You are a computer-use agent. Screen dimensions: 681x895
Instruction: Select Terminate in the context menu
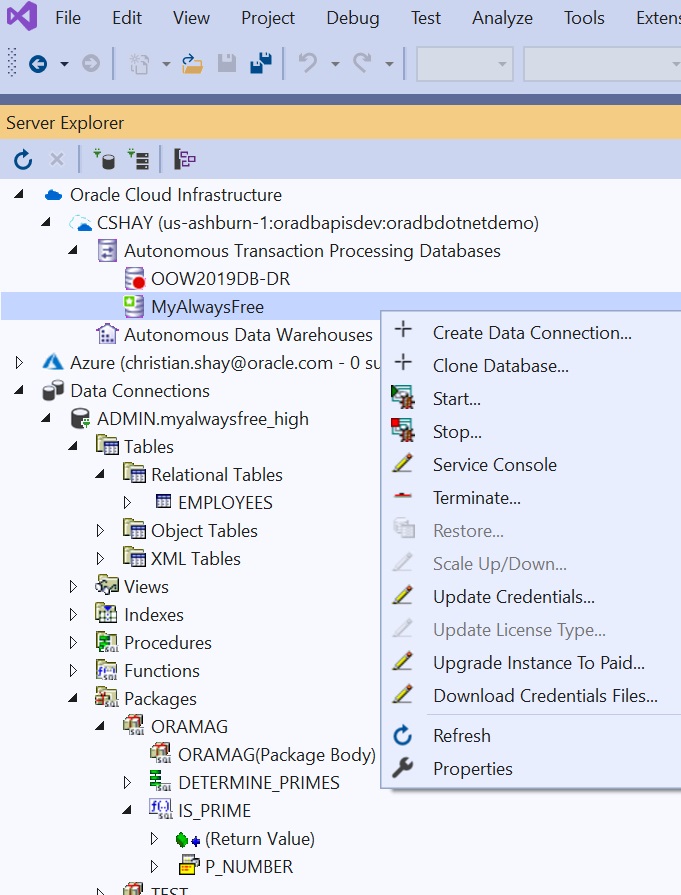(x=531, y=498)
